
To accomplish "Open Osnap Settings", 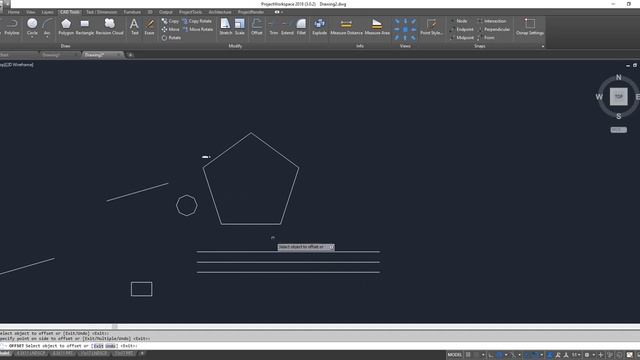I will [x=530, y=27].
